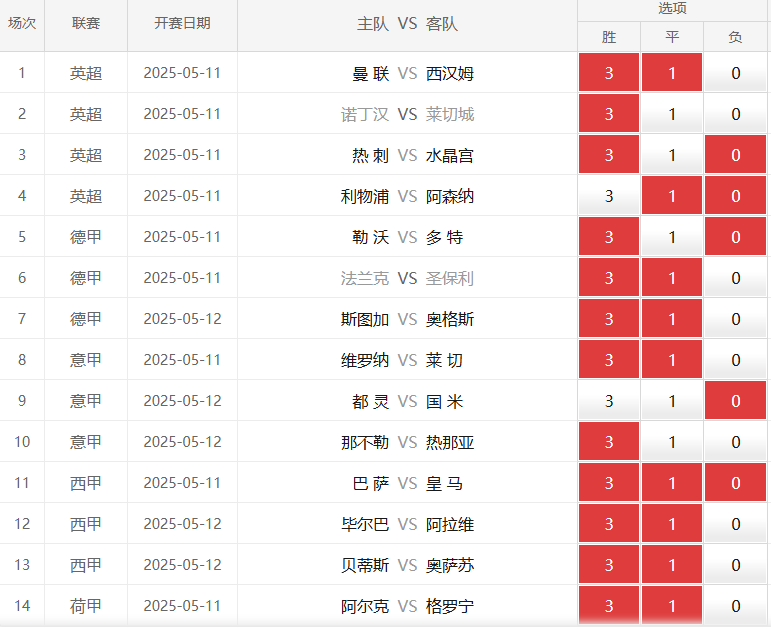Image resolution: width=771 pixels, height=630 pixels.
Task: Toggle win option 3 for 巴萨 VS 皇马
Action: [609, 482]
